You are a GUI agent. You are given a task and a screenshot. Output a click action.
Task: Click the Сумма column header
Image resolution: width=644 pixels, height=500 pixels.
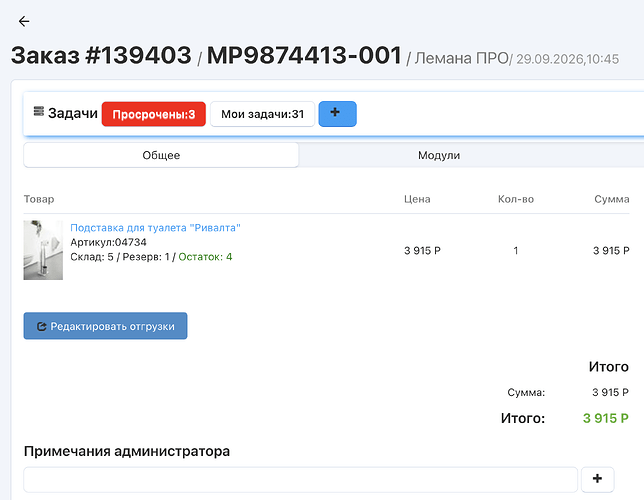[612, 199]
